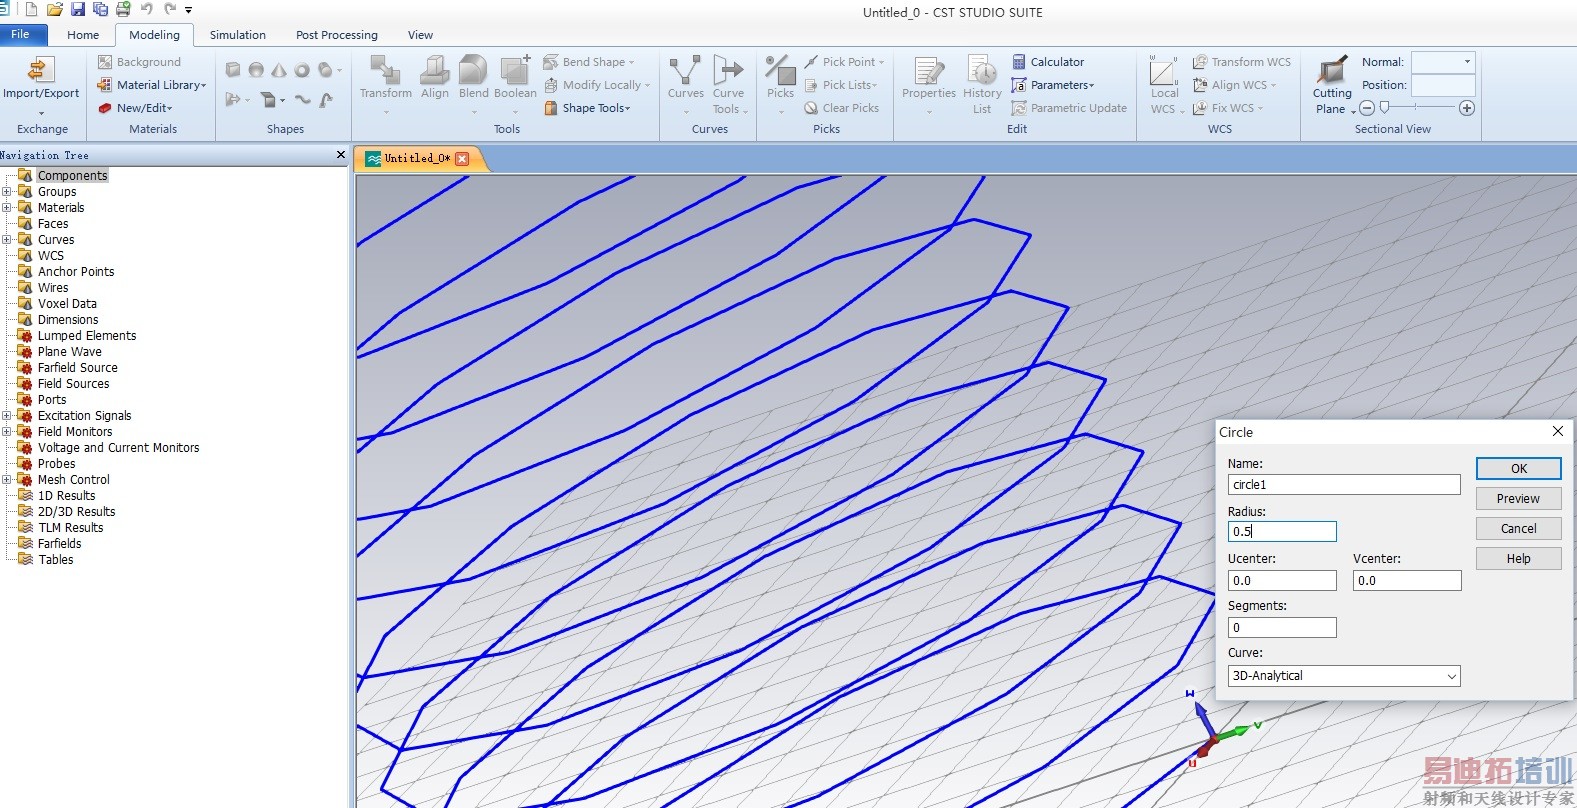Select the Blend tool
Image resolution: width=1577 pixels, height=808 pixels.
(x=474, y=79)
